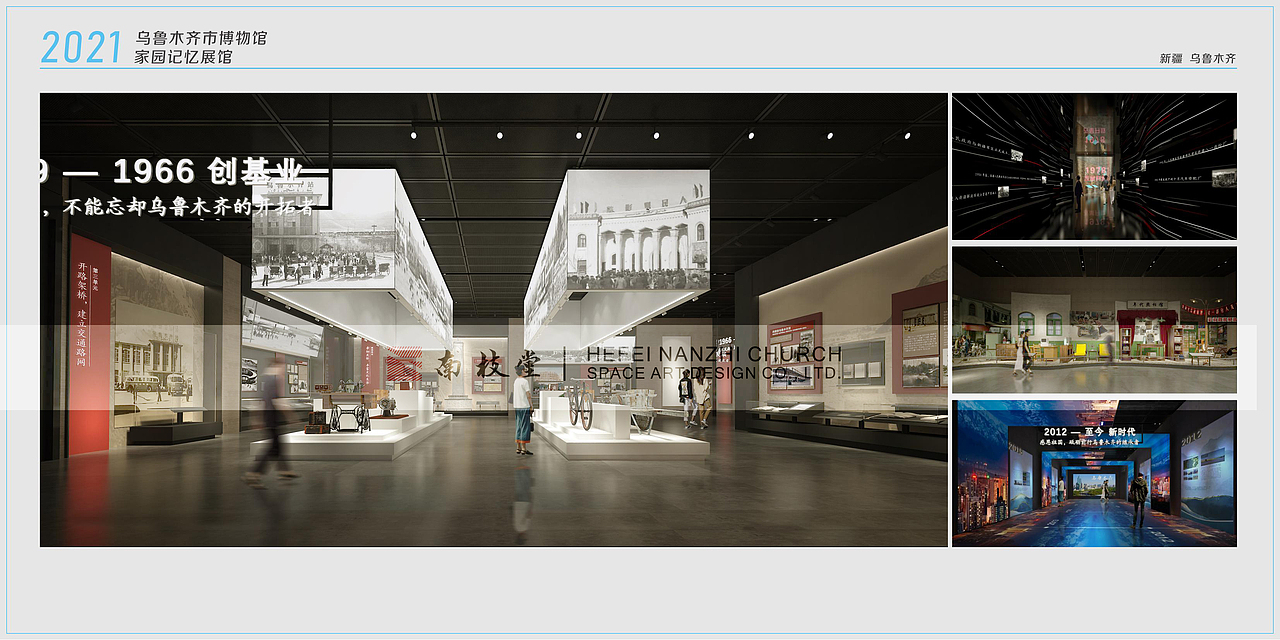Viewport: 1280px width, 640px height.
Task: Open the '2012 — 至今 新时代' blue corridor rendering
Action: [x=1094, y=473]
